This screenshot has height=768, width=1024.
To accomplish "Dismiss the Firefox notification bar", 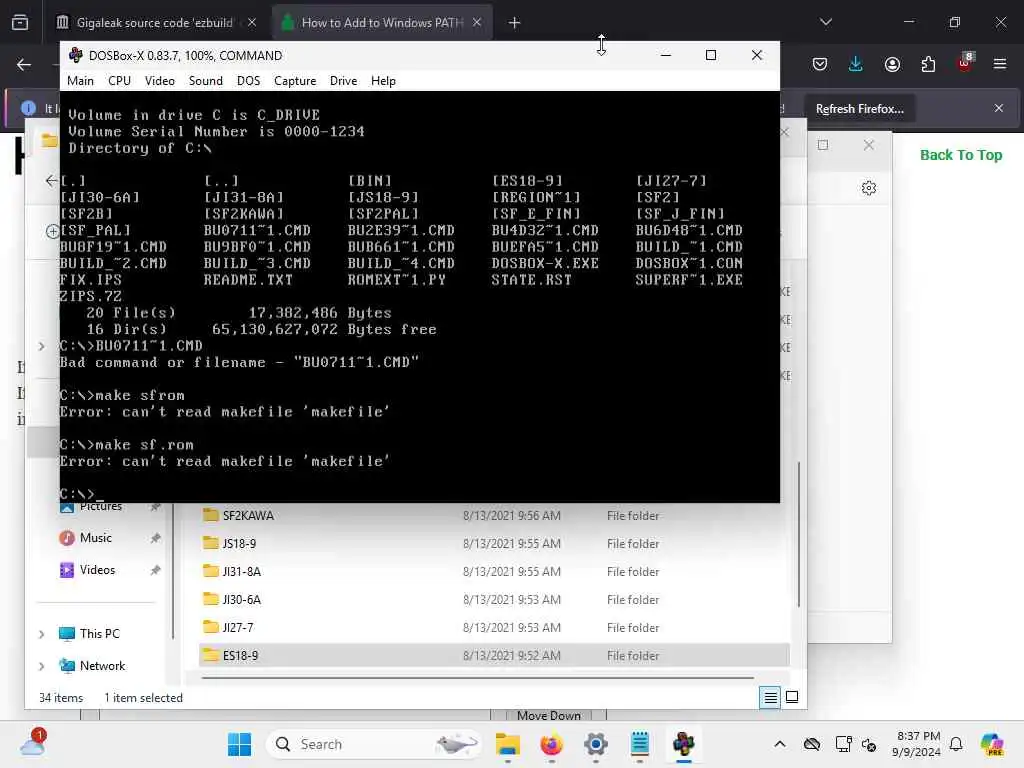I will tap(999, 108).
